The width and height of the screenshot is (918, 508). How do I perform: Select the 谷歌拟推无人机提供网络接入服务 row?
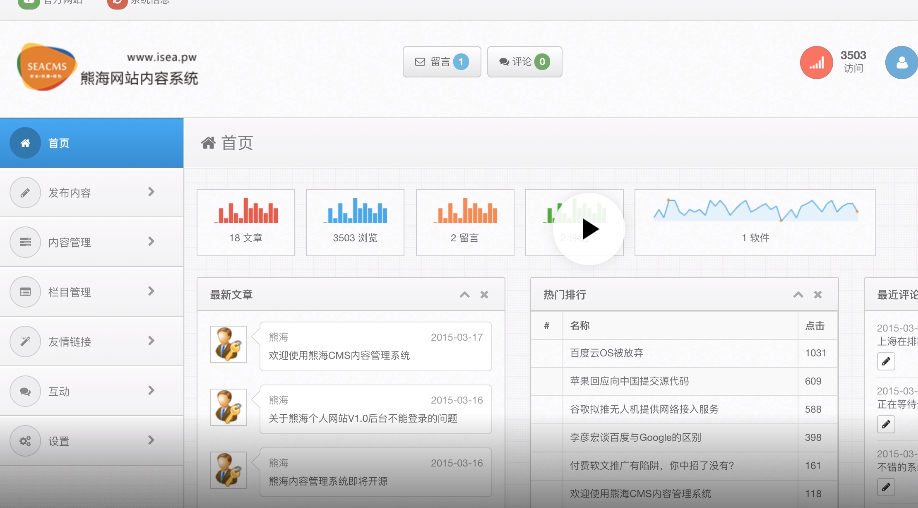tap(684, 409)
